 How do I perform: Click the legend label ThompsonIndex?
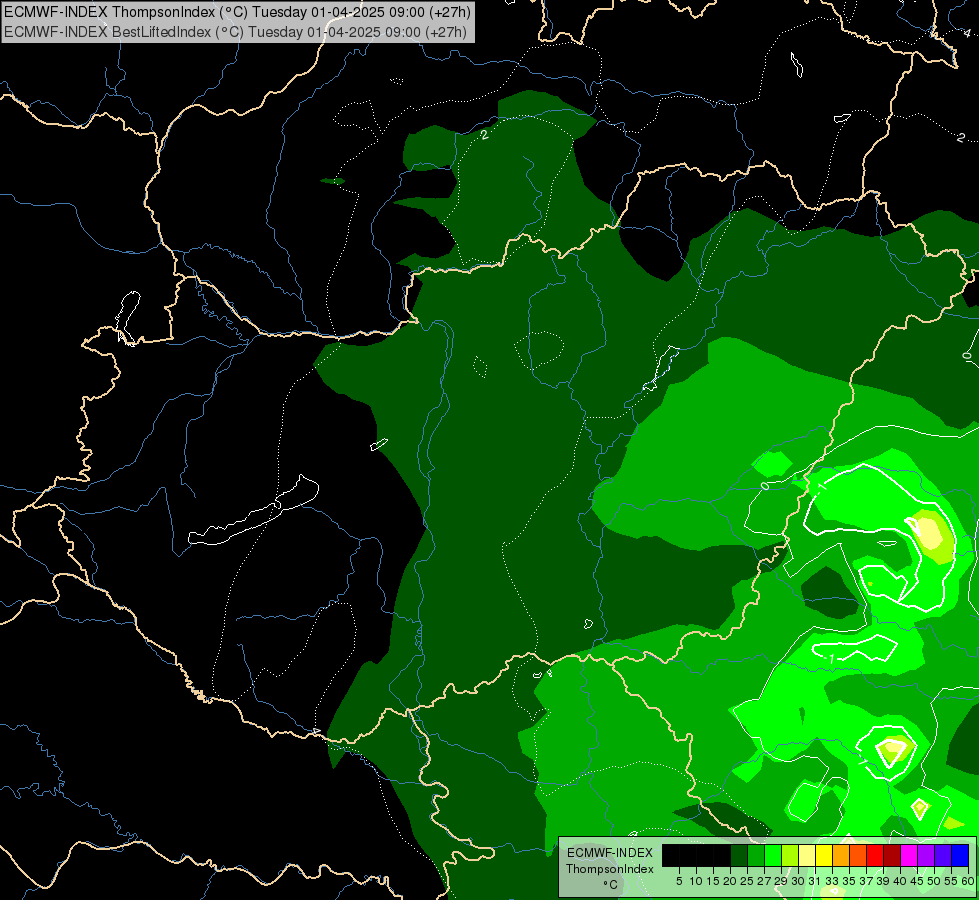(x=609, y=869)
